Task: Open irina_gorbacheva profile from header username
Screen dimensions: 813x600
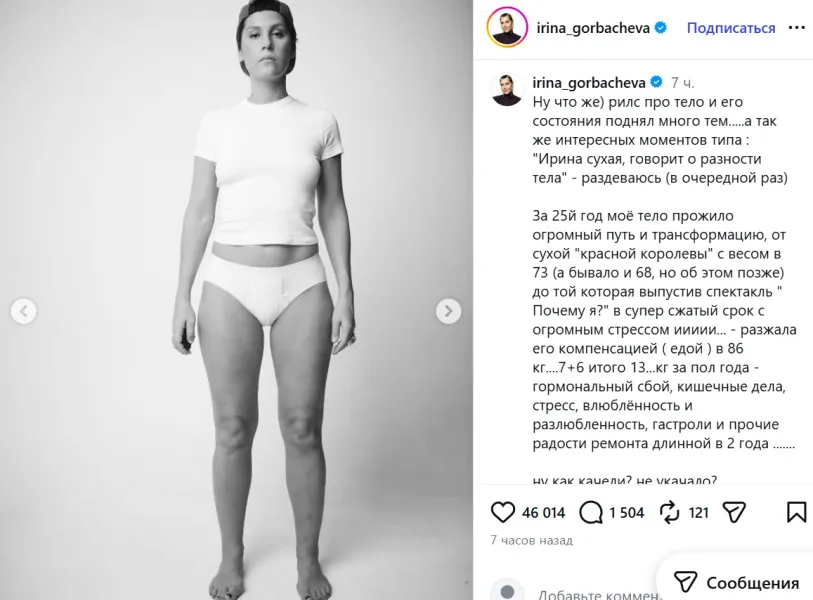Action: click(x=593, y=28)
